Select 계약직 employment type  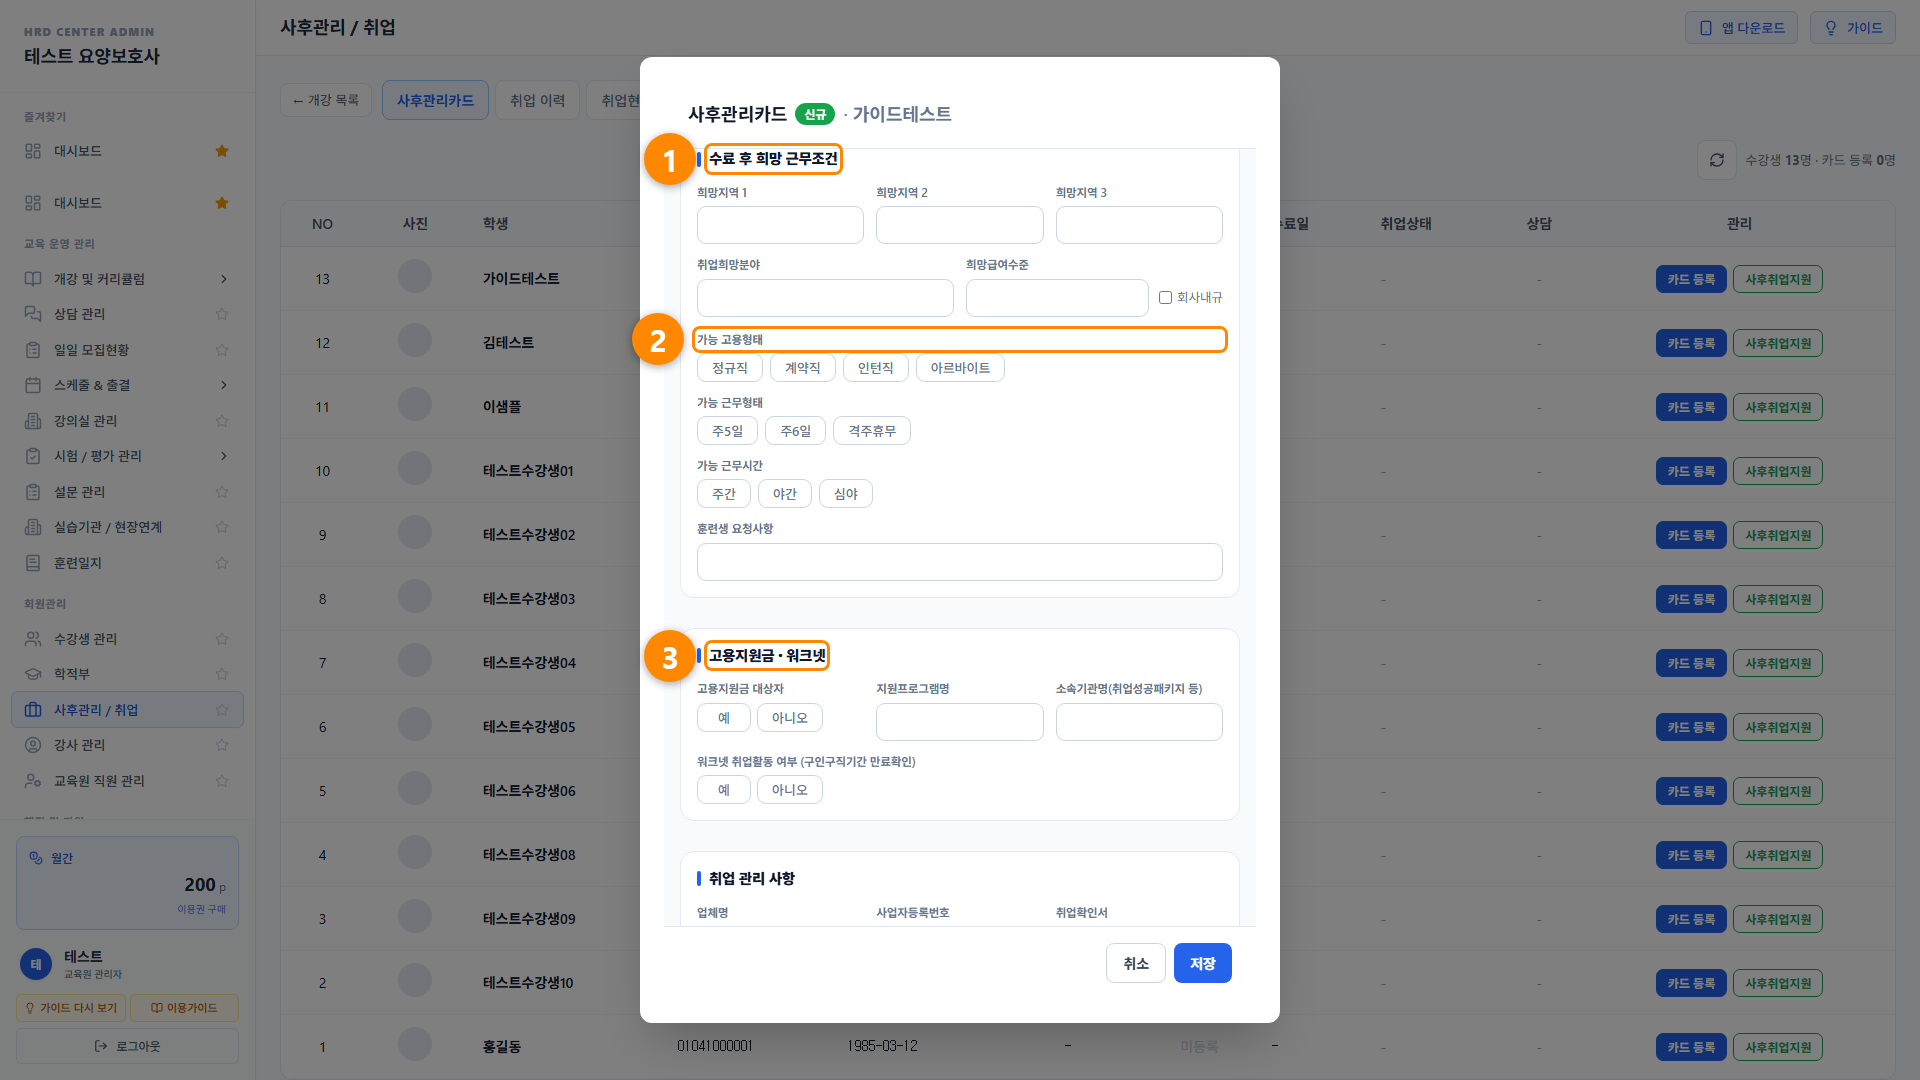[x=803, y=368]
